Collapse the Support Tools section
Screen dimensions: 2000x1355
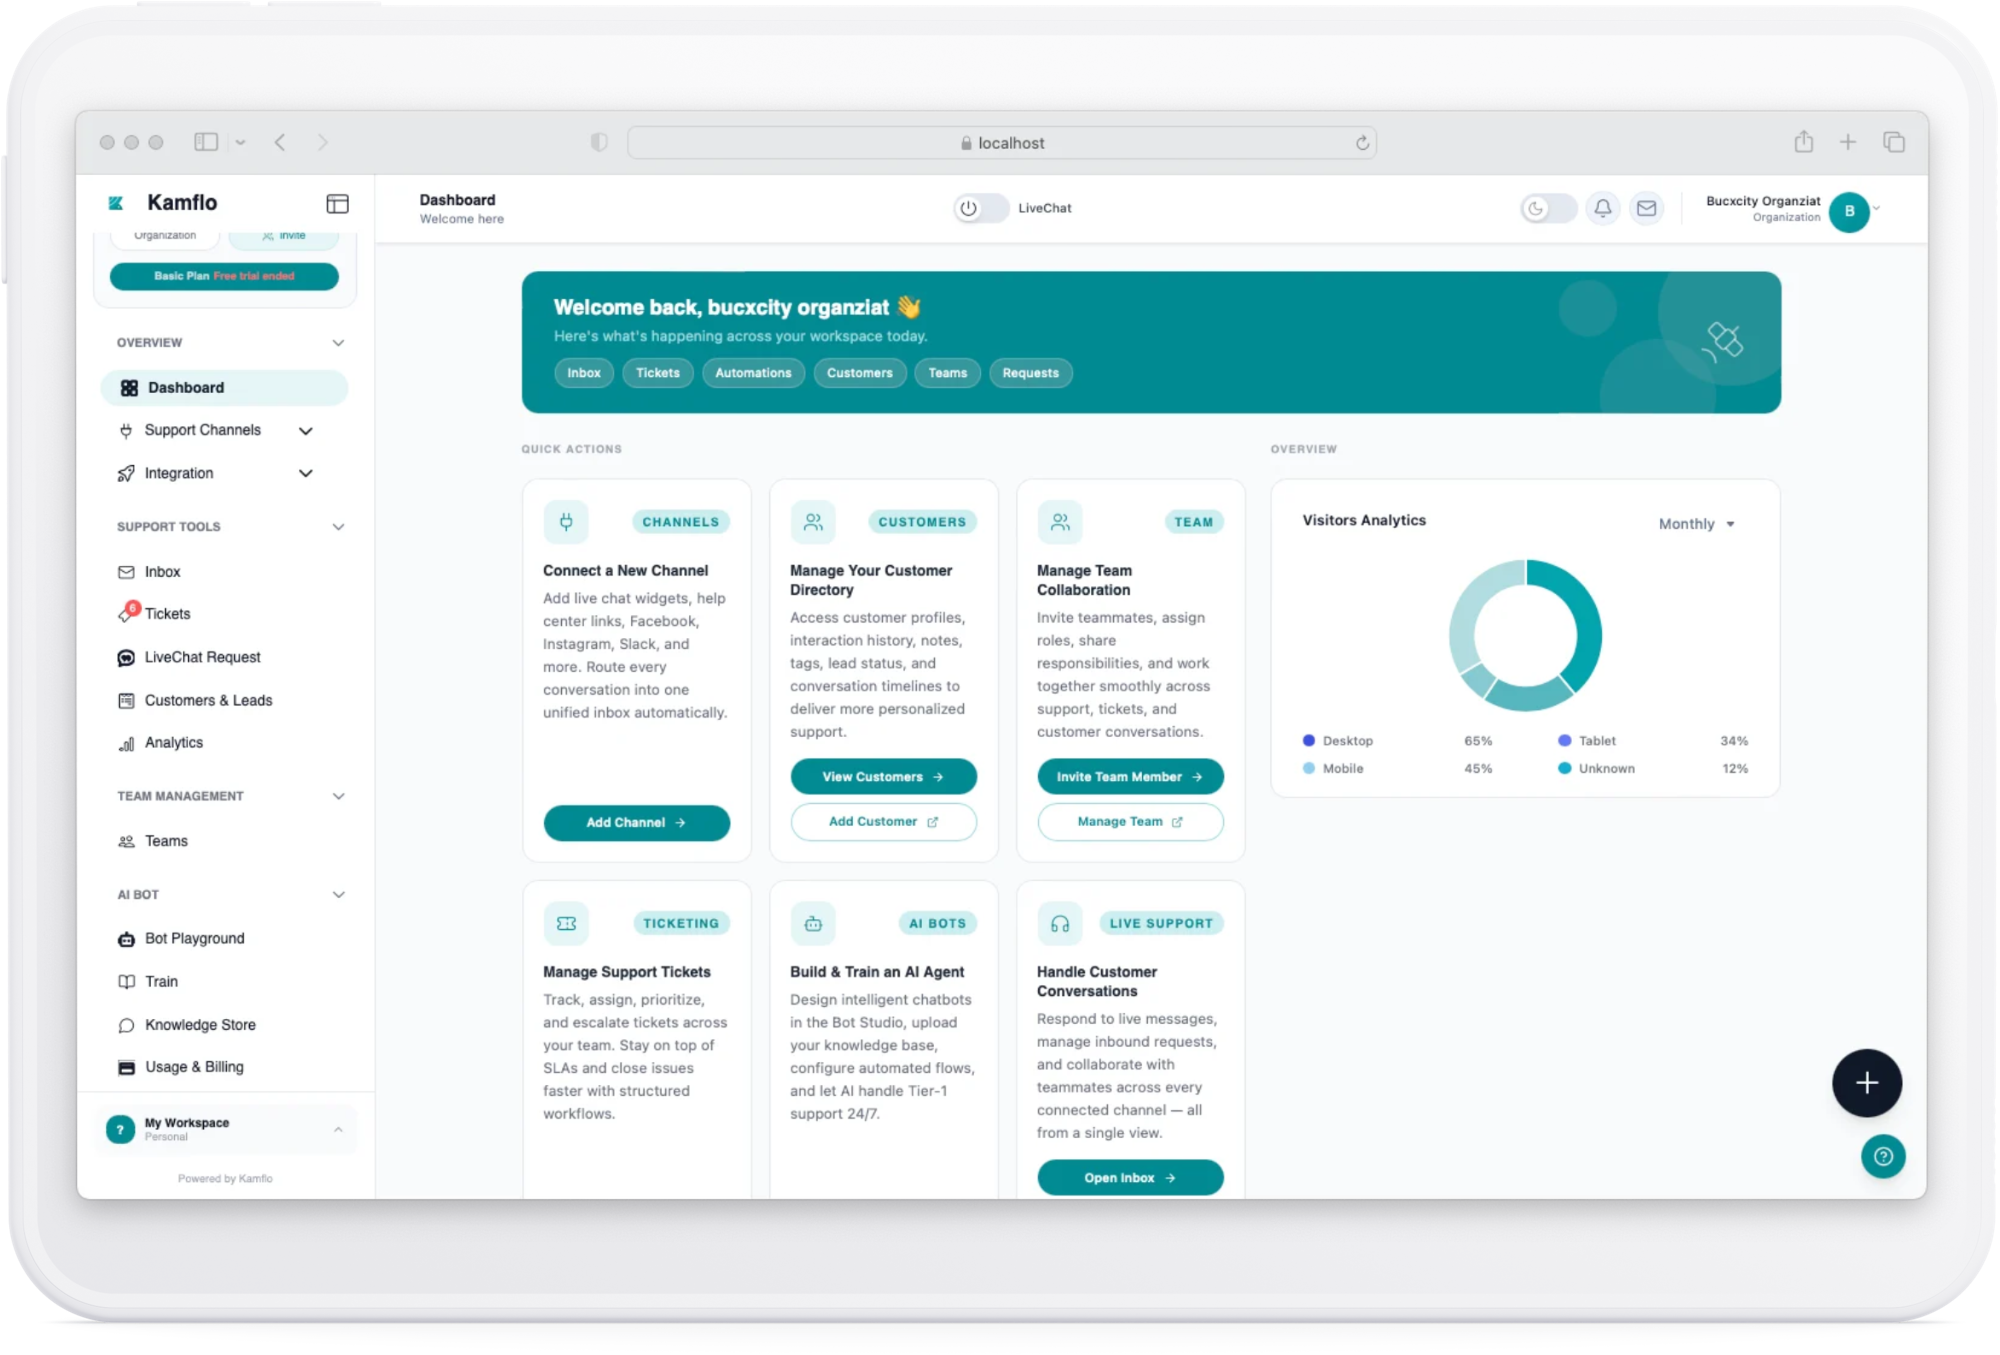(338, 527)
